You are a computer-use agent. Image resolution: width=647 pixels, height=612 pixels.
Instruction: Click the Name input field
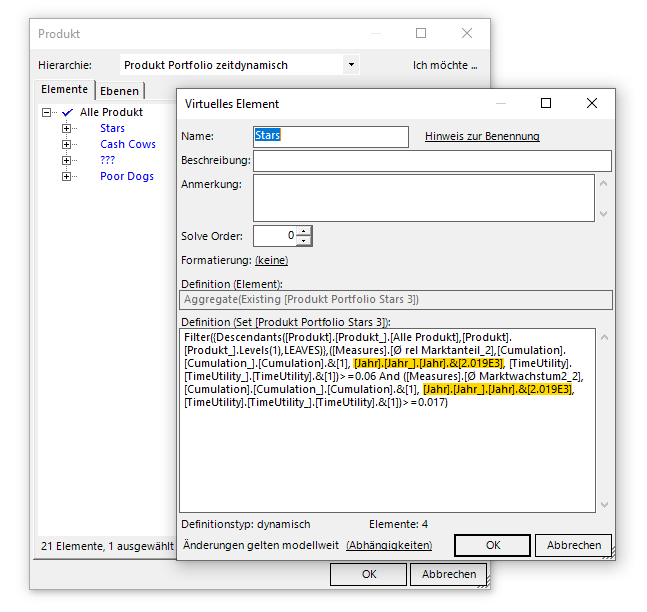tap(330, 136)
